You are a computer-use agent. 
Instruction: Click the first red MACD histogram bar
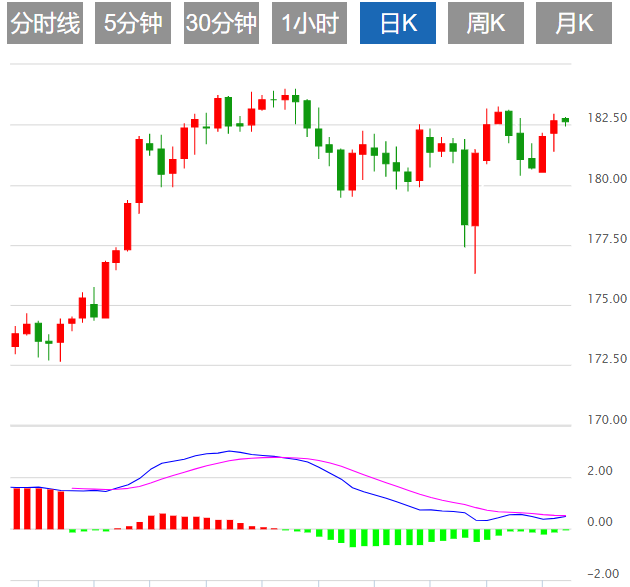(16, 508)
